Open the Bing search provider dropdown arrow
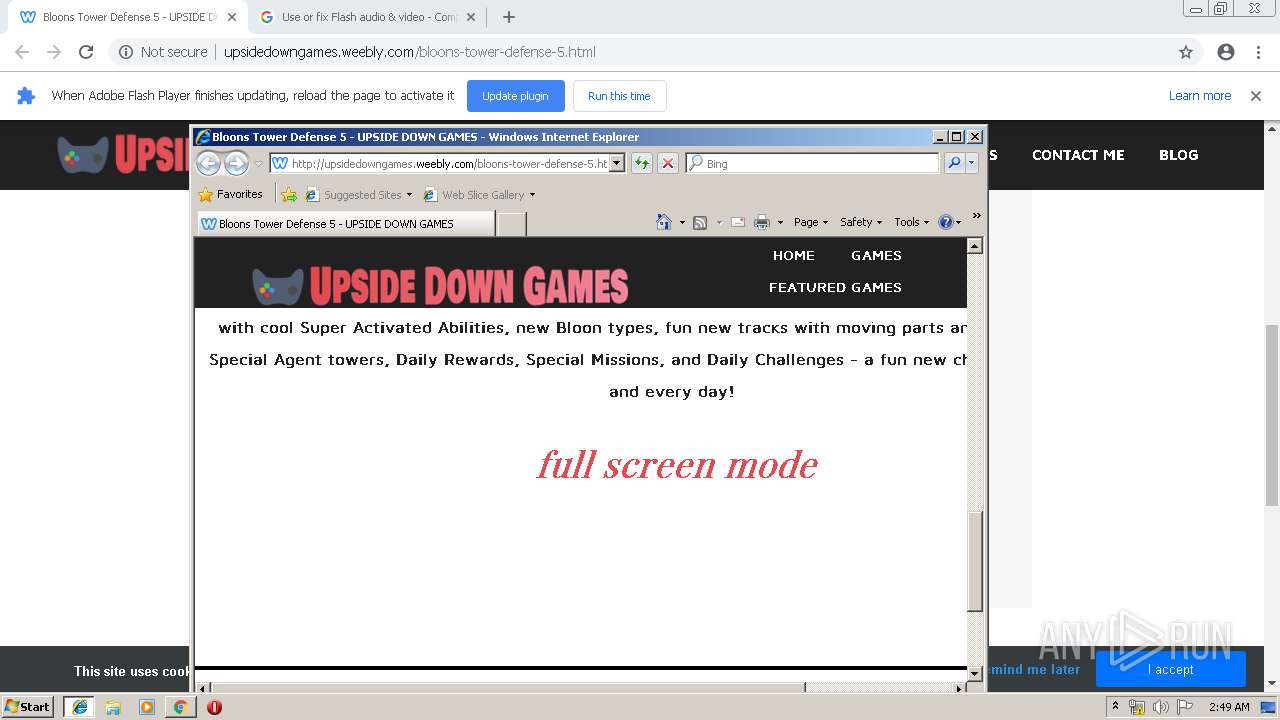This screenshot has width=1280, height=720. coord(971,163)
